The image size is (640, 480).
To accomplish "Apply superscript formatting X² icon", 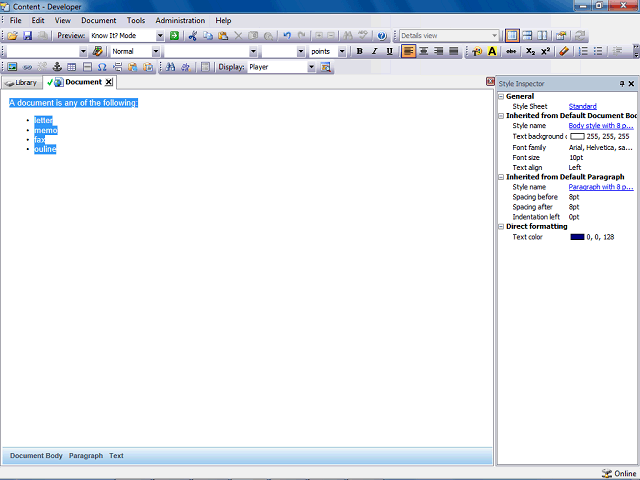I will click(x=545, y=51).
